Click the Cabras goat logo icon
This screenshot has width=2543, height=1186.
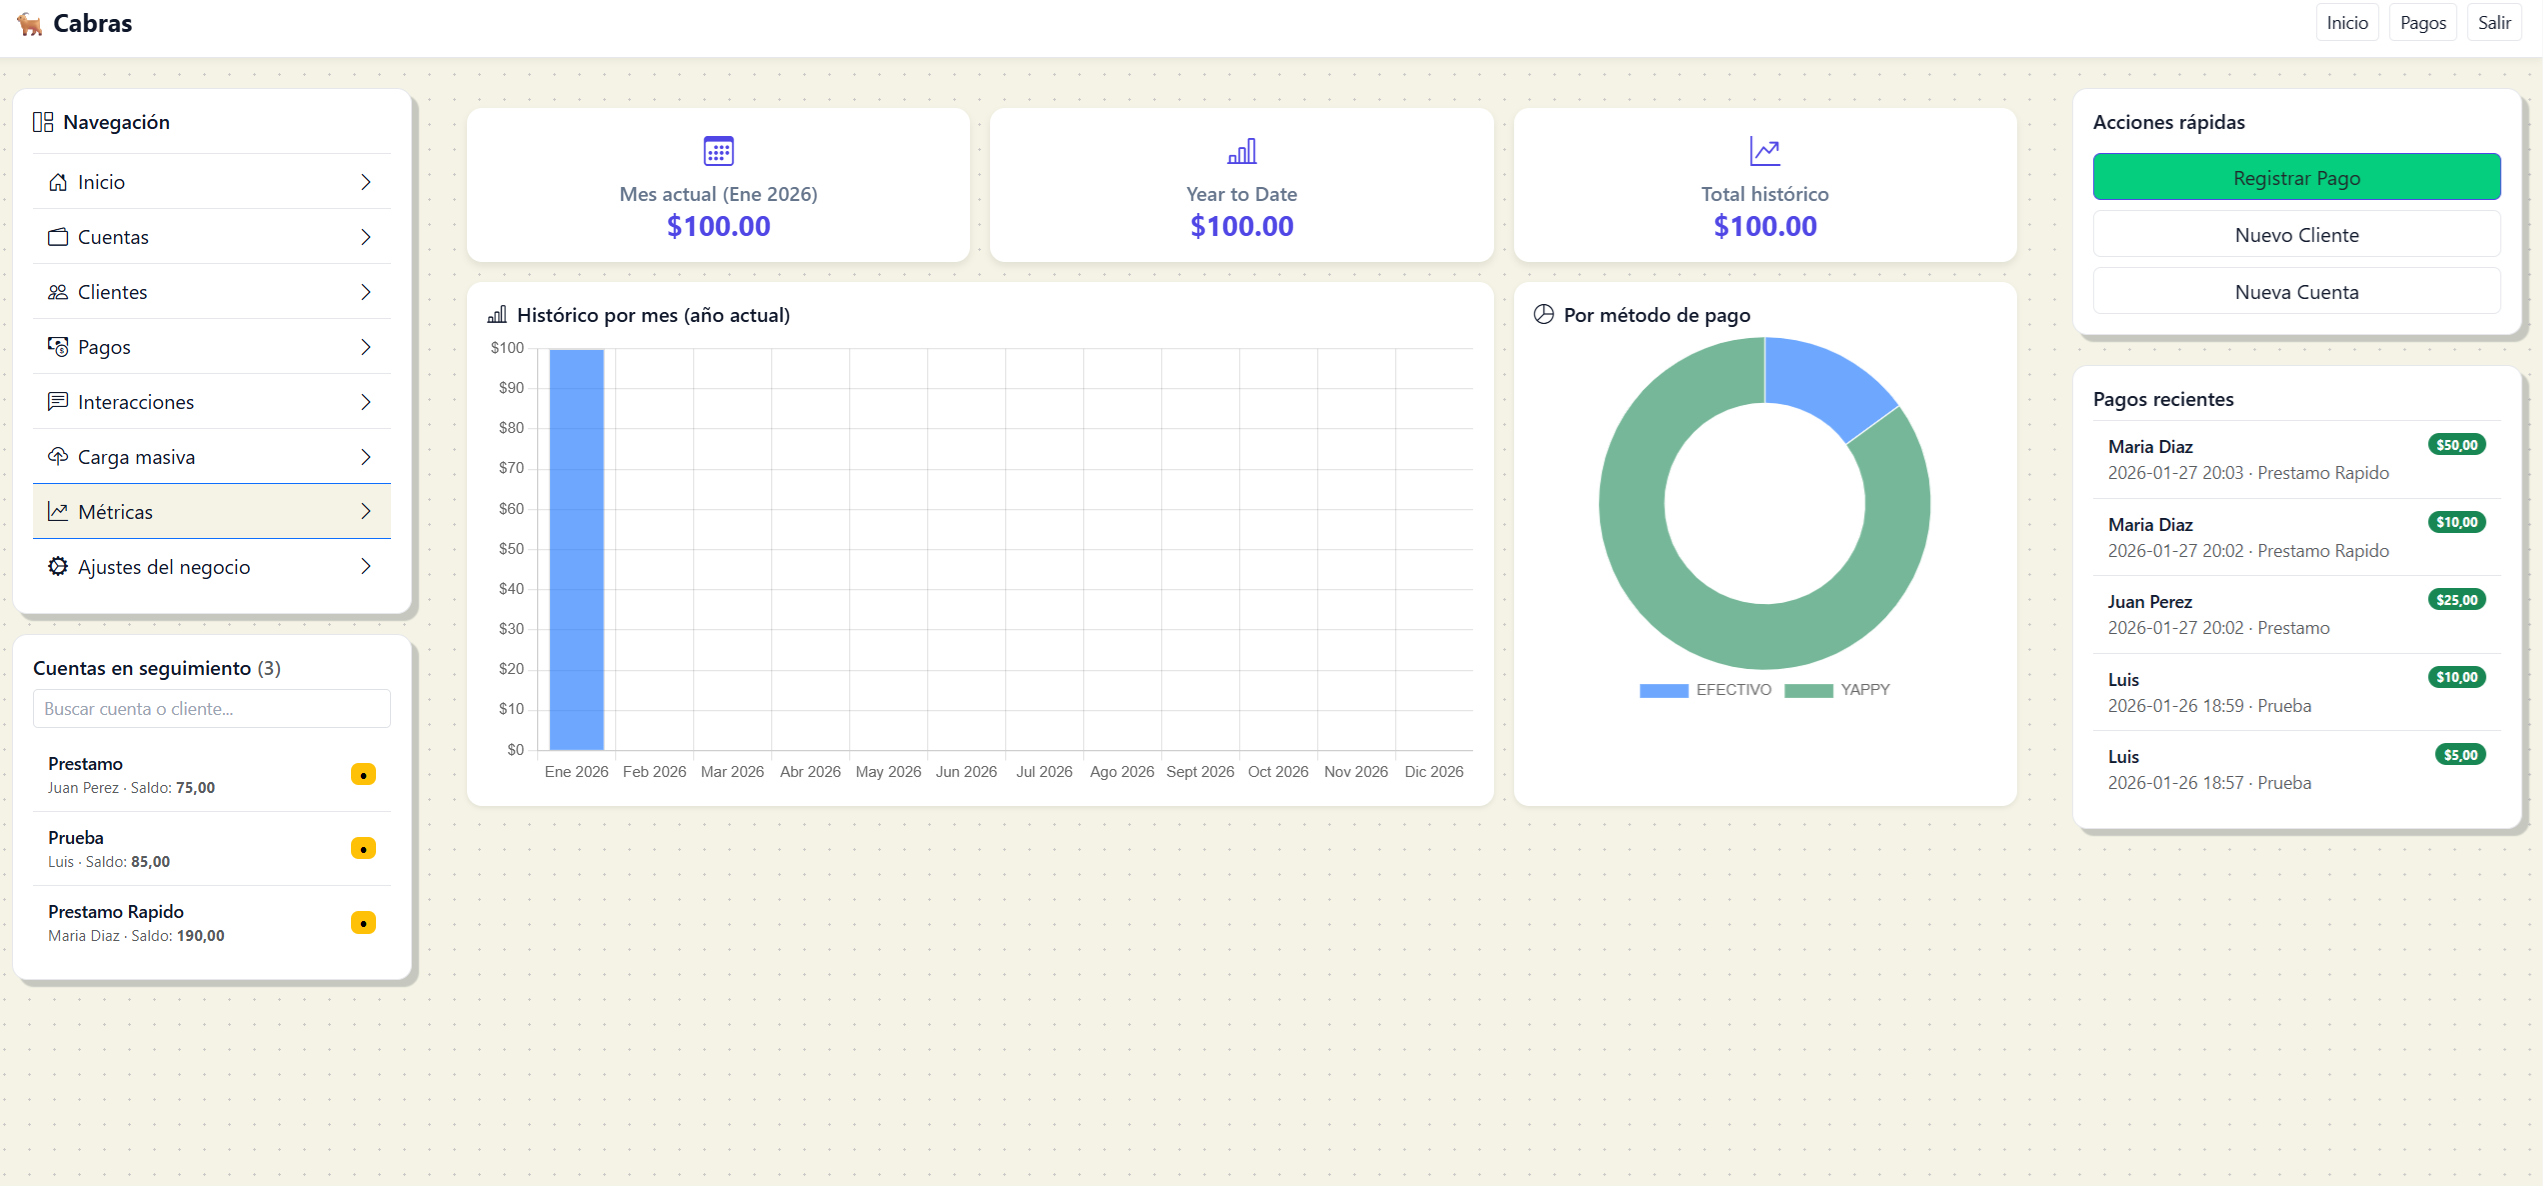pyautogui.click(x=30, y=23)
